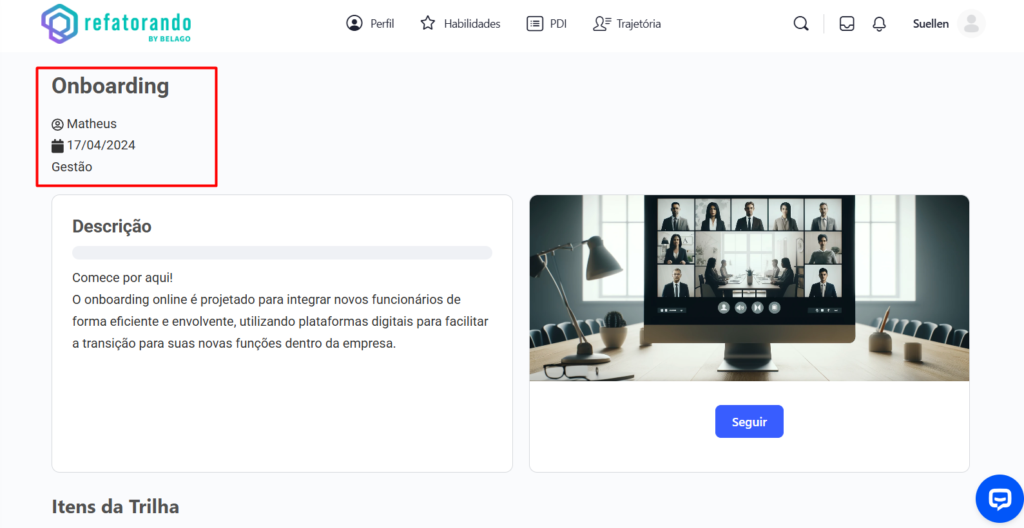Click the refatorando hexagon logo

pyautogui.click(x=59, y=24)
